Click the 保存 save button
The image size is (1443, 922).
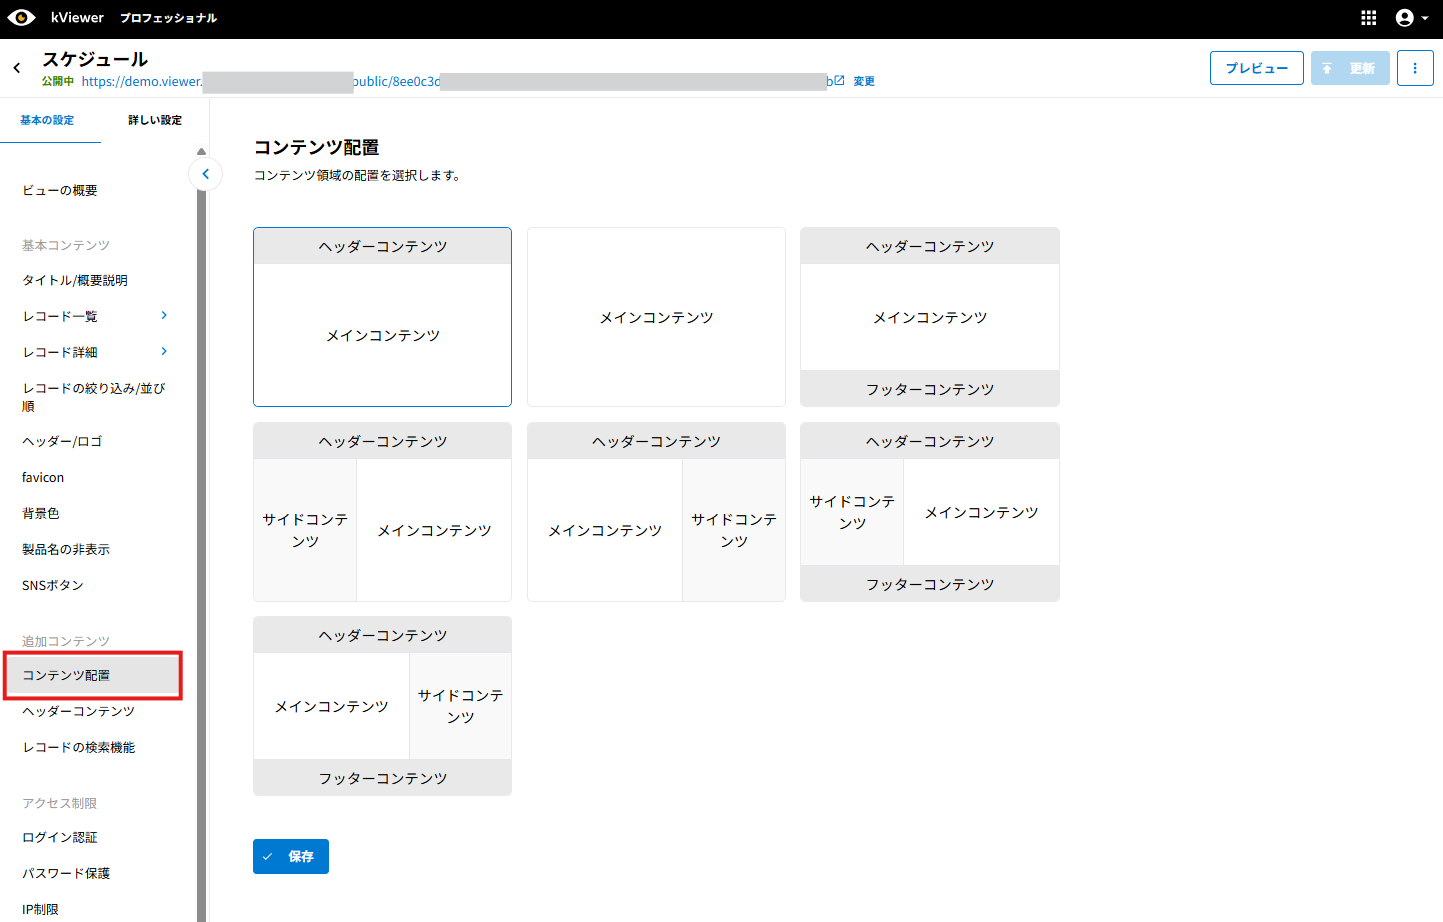click(290, 856)
